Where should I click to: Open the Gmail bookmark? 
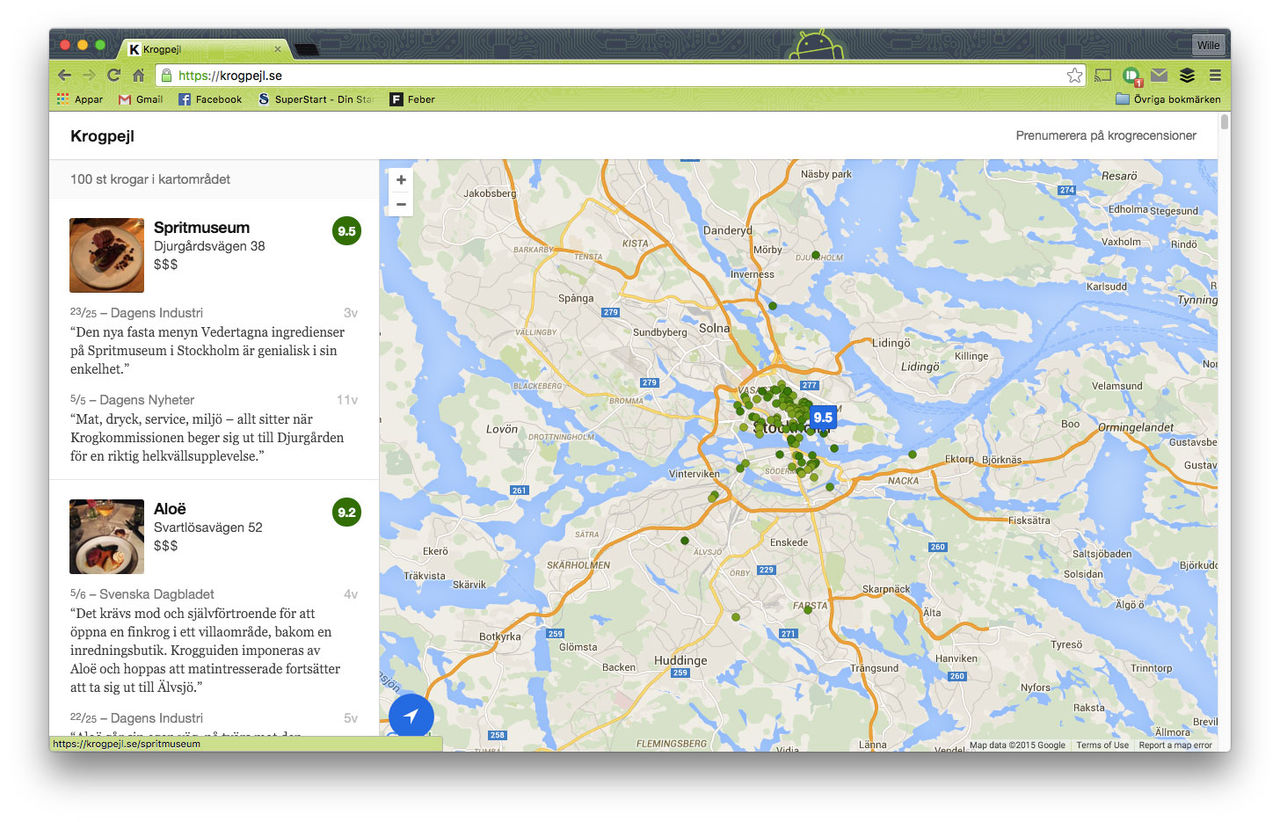click(x=141, y=99)
